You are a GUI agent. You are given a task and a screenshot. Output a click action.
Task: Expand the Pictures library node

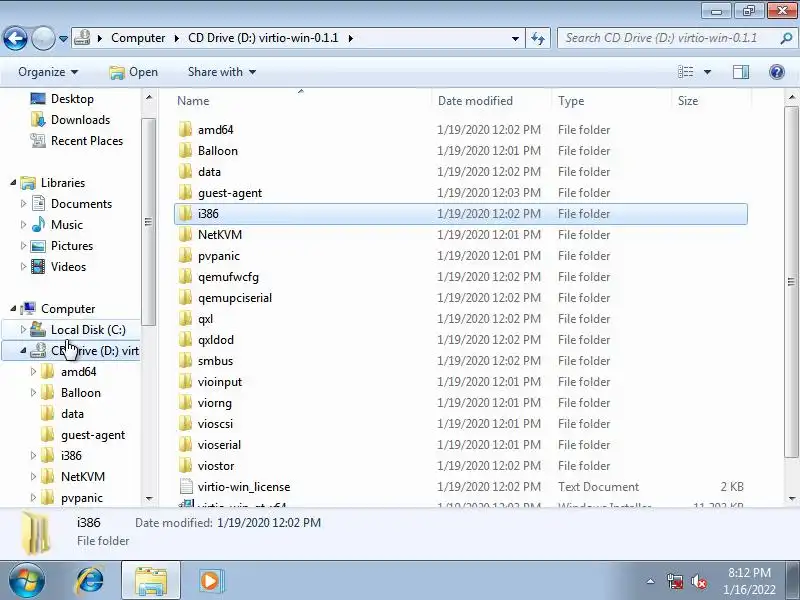23,245
